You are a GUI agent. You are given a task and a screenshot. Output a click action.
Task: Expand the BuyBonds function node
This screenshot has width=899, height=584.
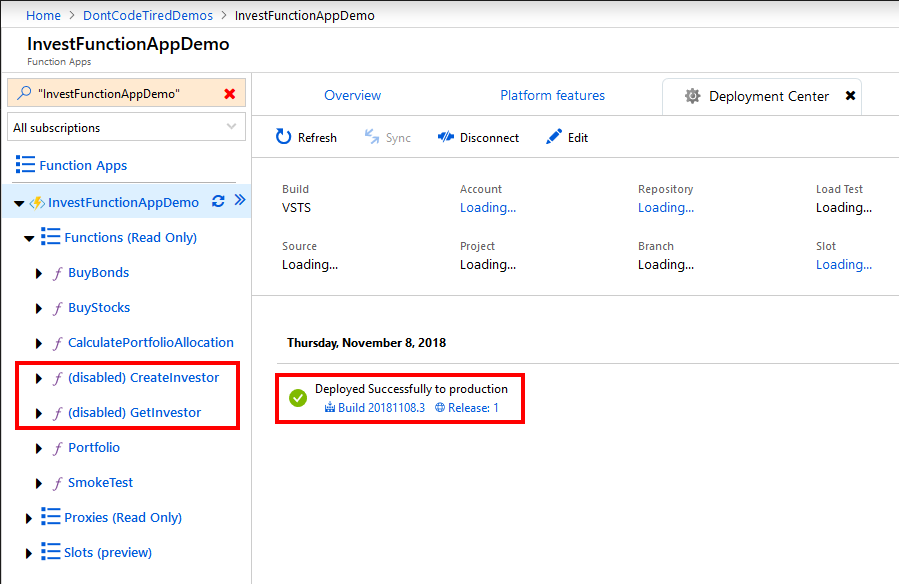[x=38, y=272]
